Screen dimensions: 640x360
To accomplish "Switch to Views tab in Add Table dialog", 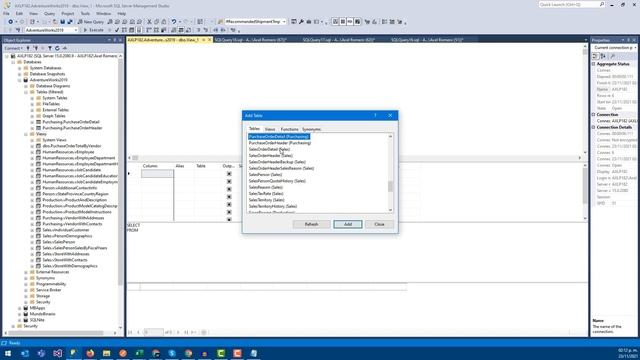I will (x=270, y=129).
